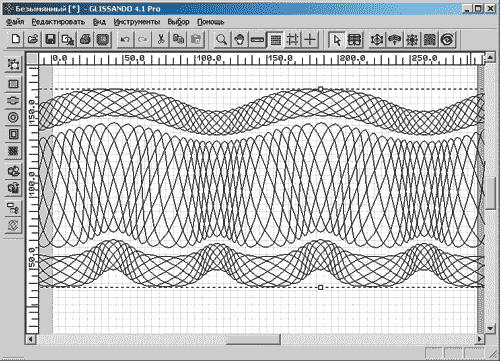Open the layout panel icon beside the pointer

354,40
